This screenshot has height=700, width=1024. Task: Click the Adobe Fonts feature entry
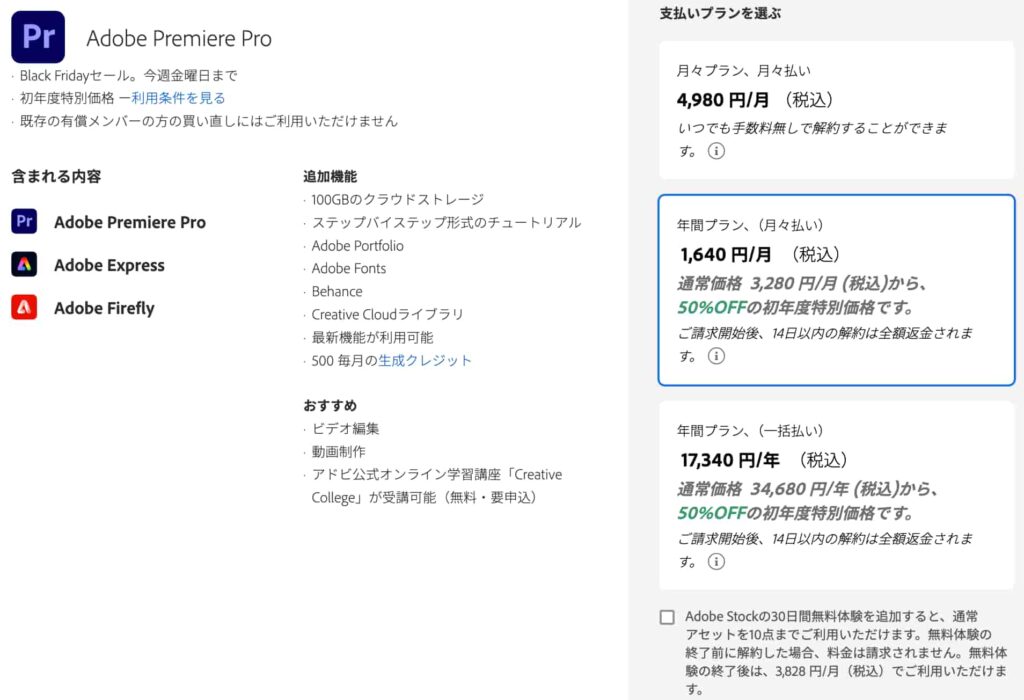coord(348,268)
